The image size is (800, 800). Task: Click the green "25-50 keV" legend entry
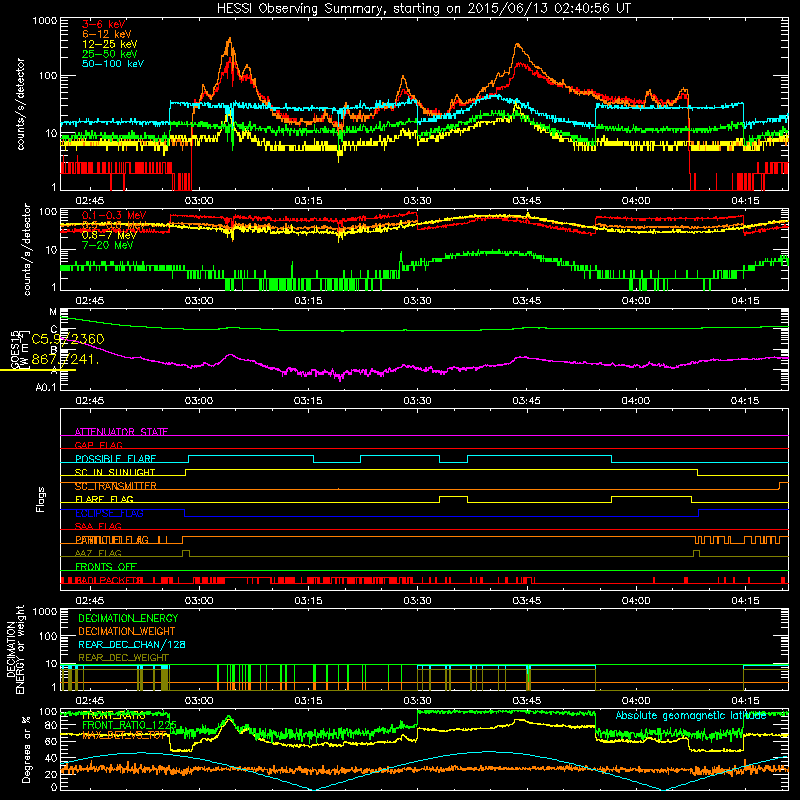point(110,54)
